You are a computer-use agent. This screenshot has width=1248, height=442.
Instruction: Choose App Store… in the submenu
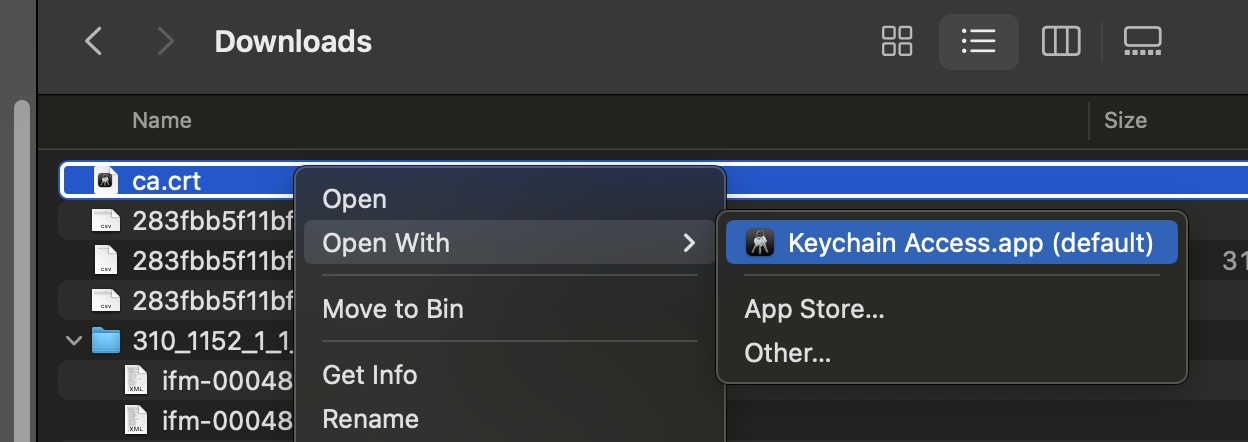point(814,309)
